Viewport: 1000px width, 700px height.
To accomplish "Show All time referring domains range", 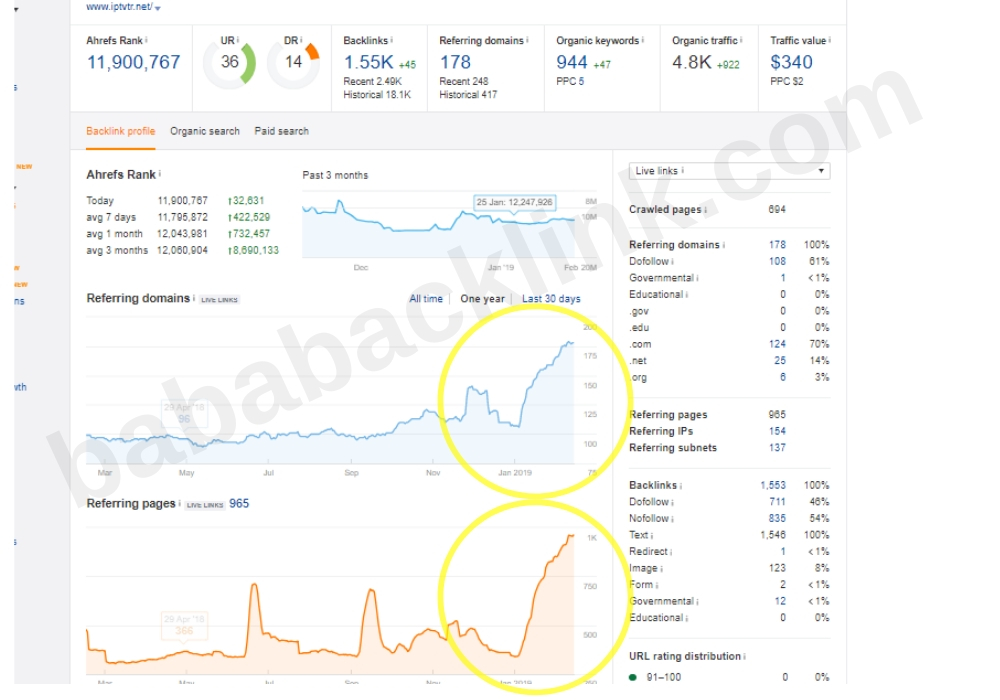I will (426, 298).
